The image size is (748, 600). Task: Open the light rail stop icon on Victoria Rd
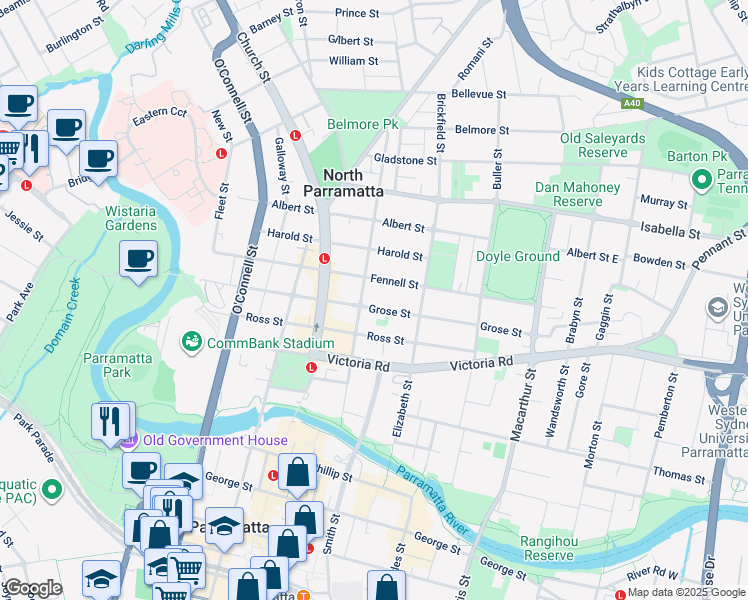click(x=312, y=367)
